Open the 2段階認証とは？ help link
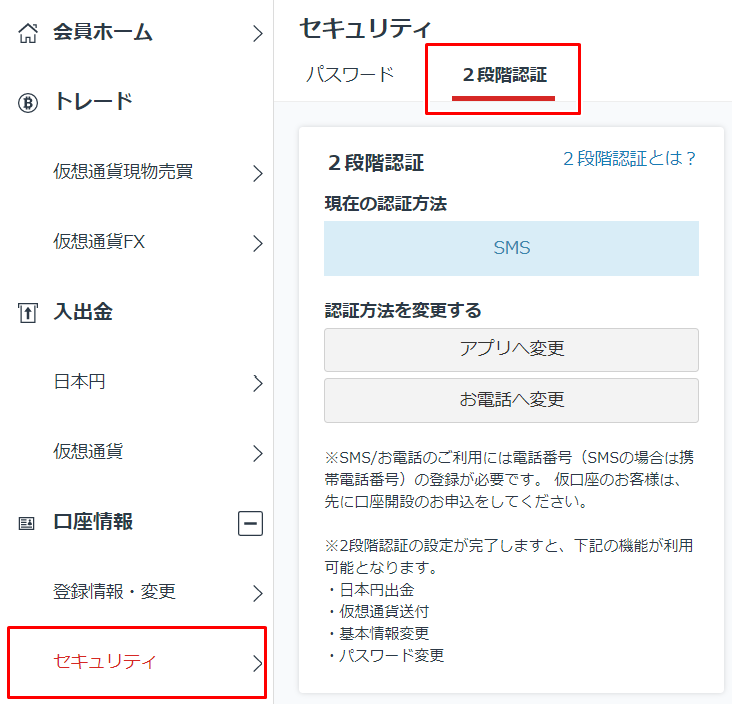This screenshot has height=704, width=732. (x=630, y=159)
